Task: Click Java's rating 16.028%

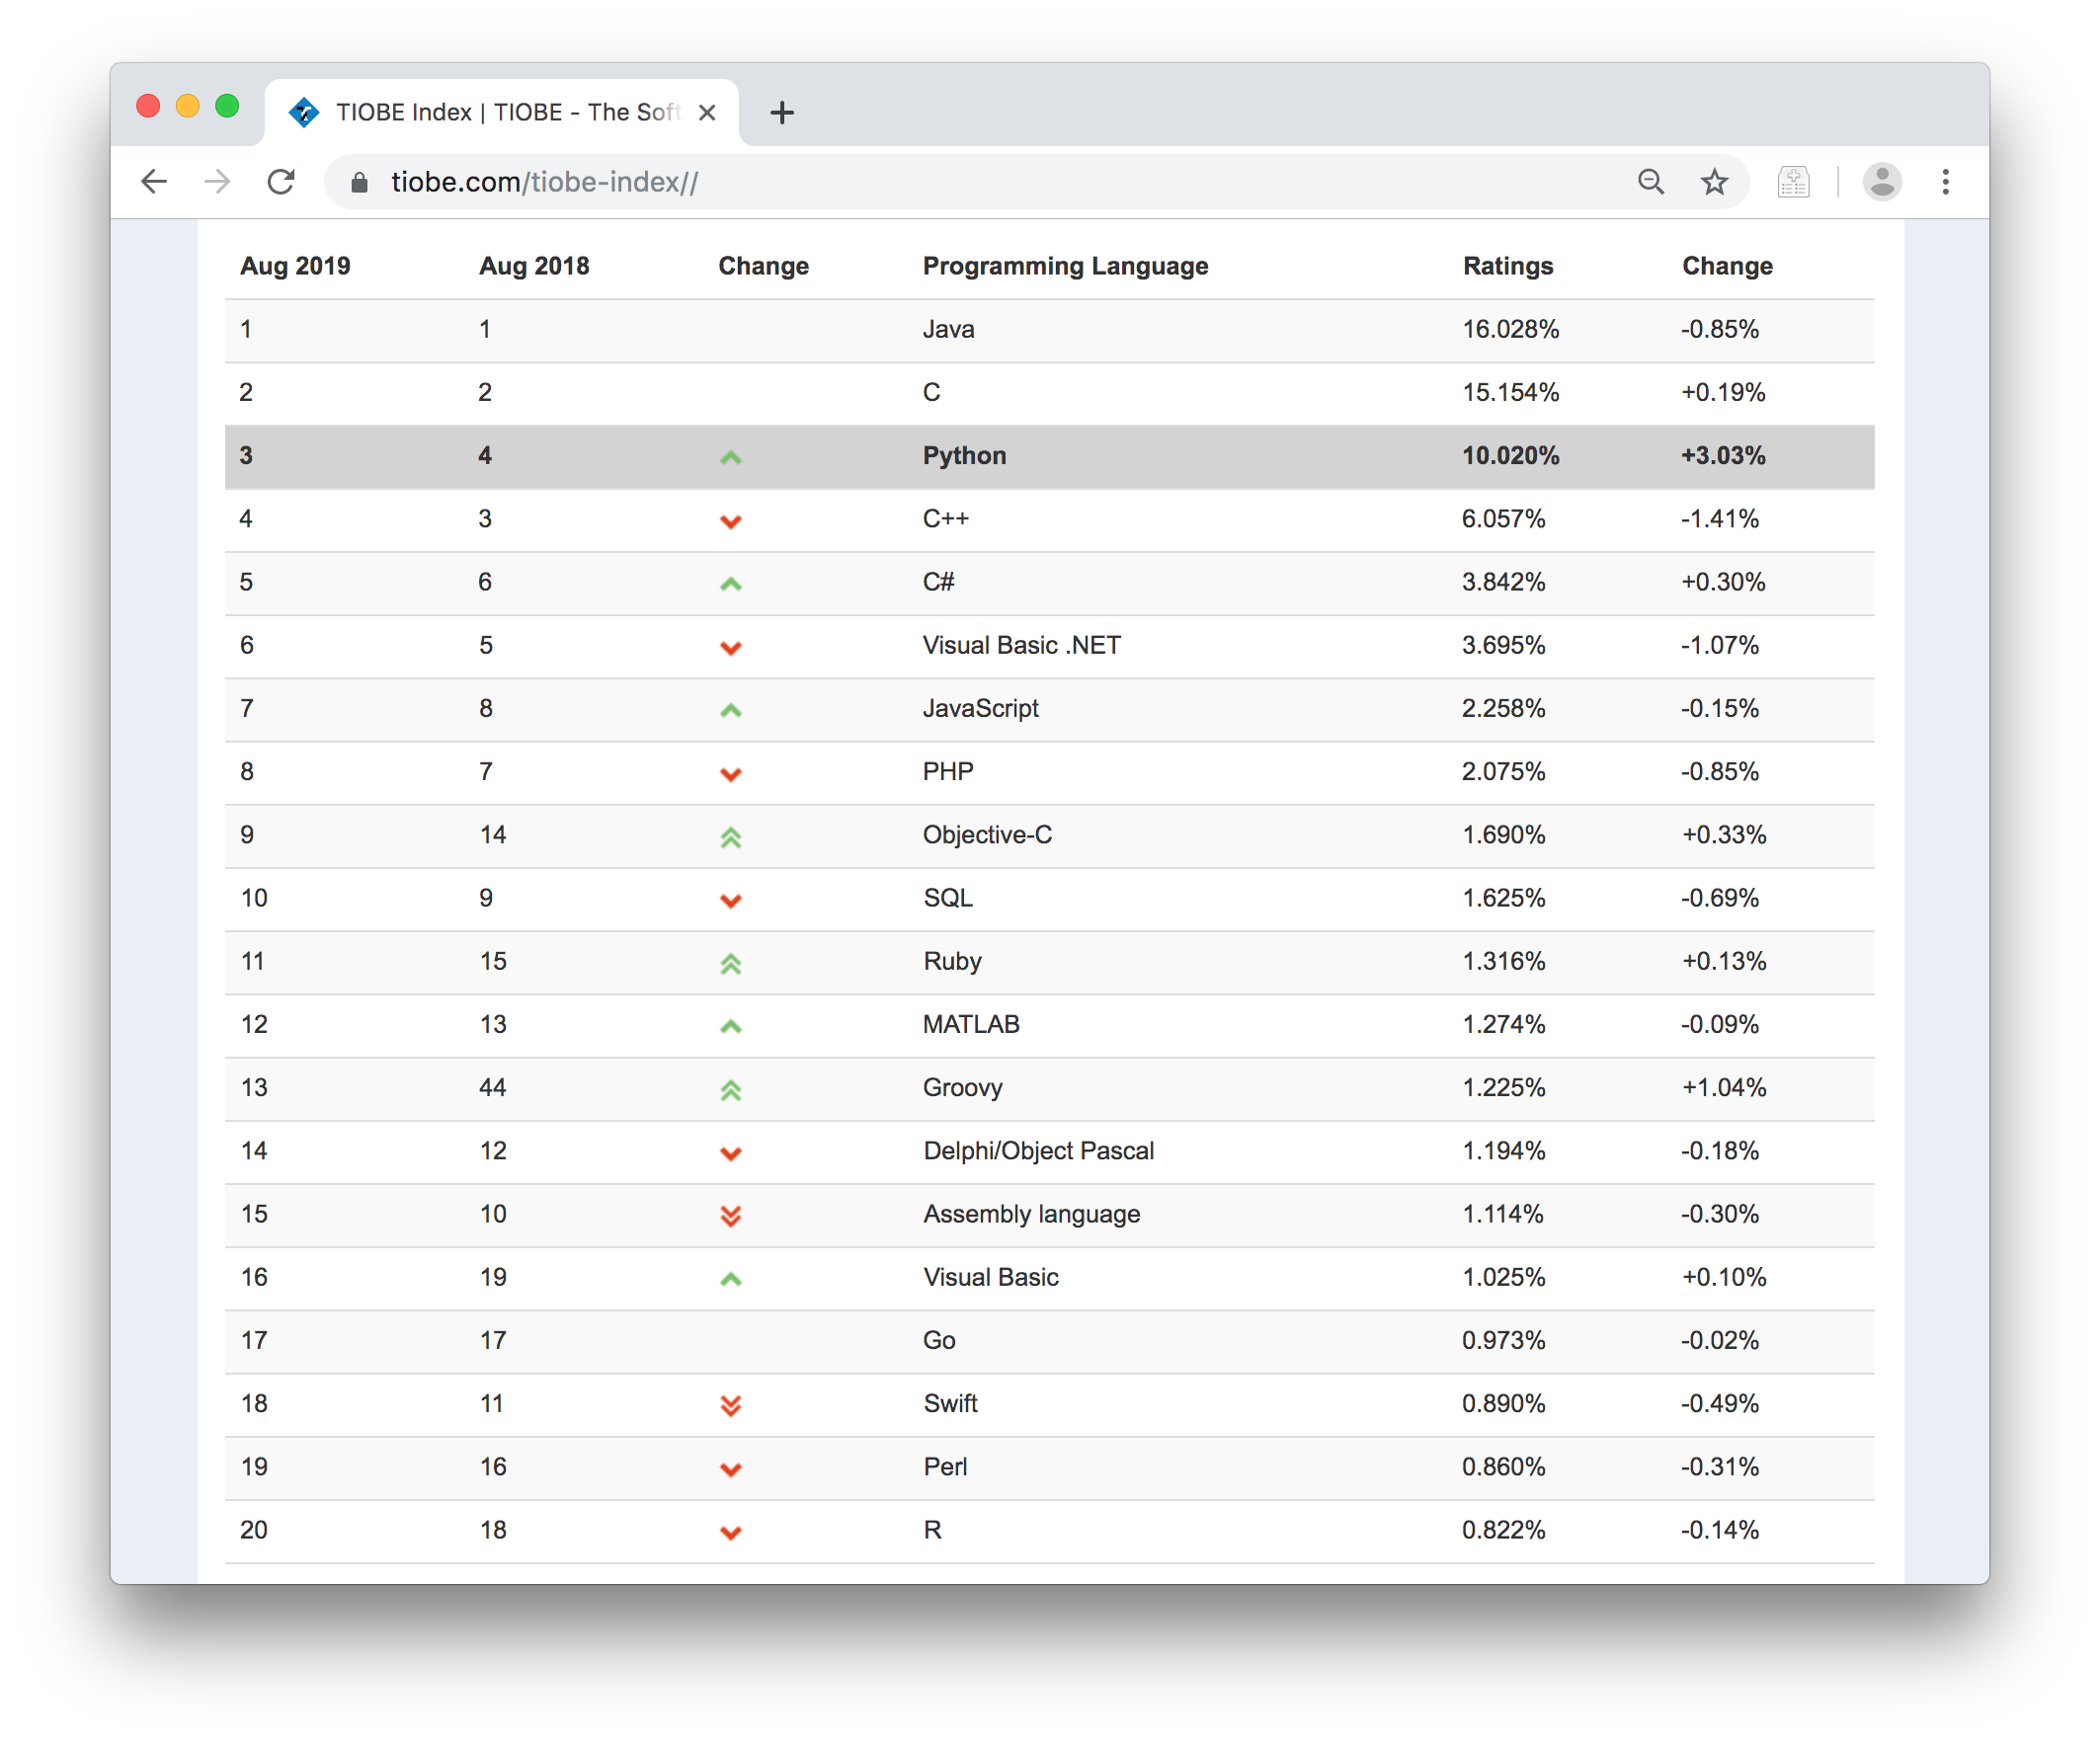Action: 1510,329
